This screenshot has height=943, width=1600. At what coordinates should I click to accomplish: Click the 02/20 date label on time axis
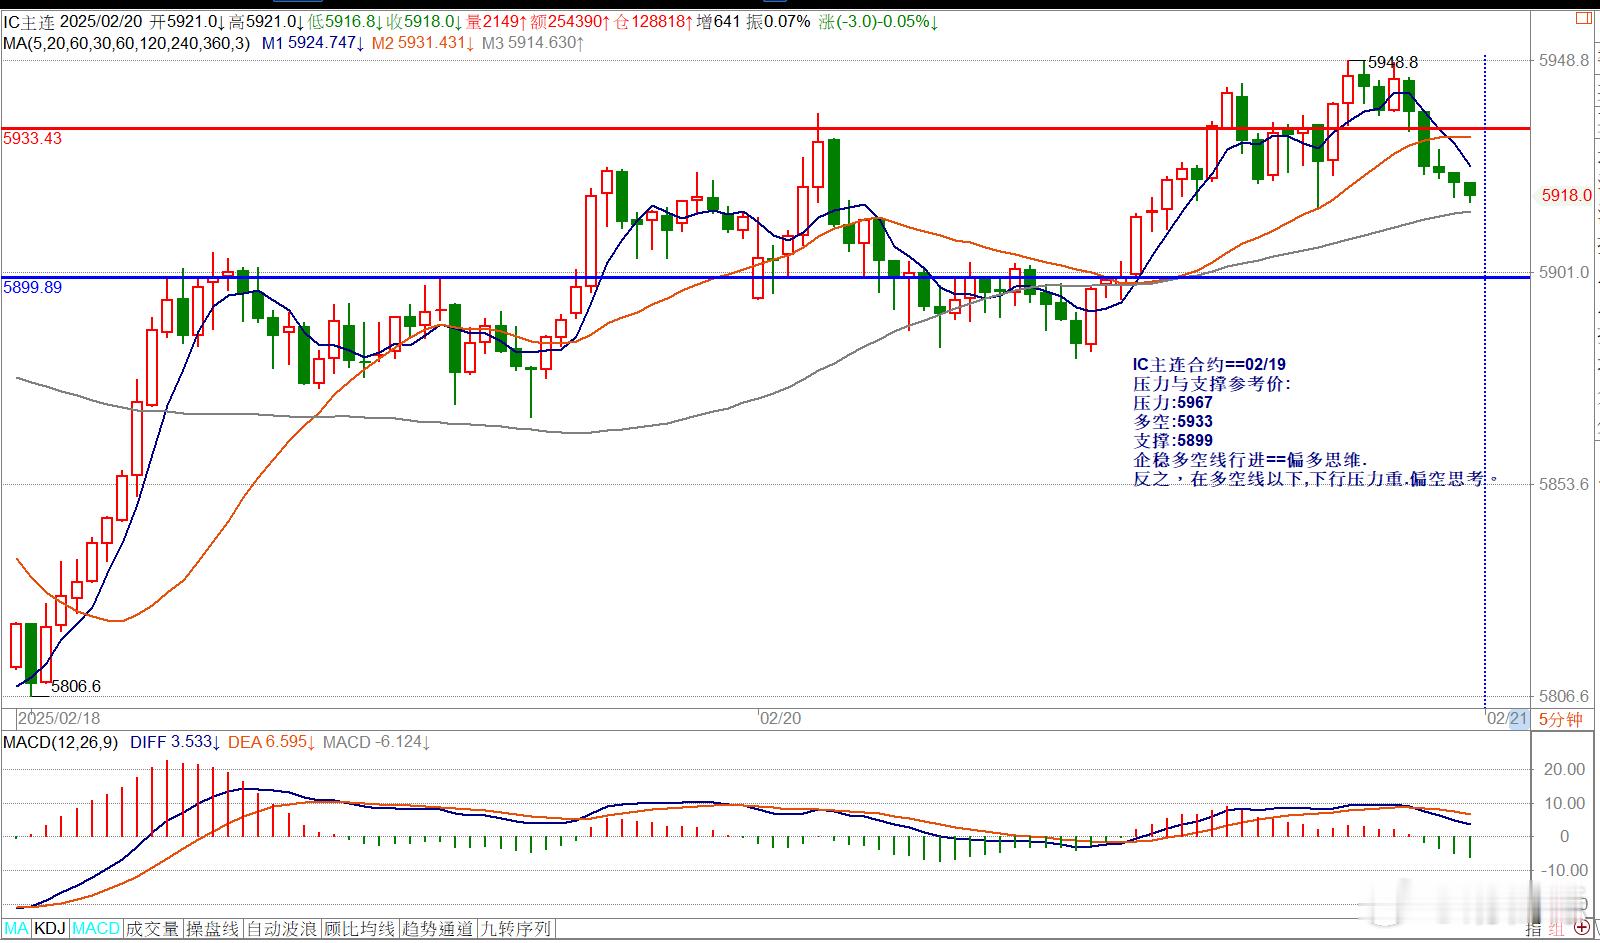pyautogui.click(x=781, y=718)
